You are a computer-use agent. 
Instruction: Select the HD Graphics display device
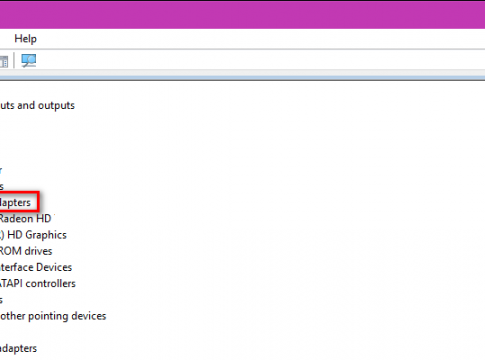33,235
